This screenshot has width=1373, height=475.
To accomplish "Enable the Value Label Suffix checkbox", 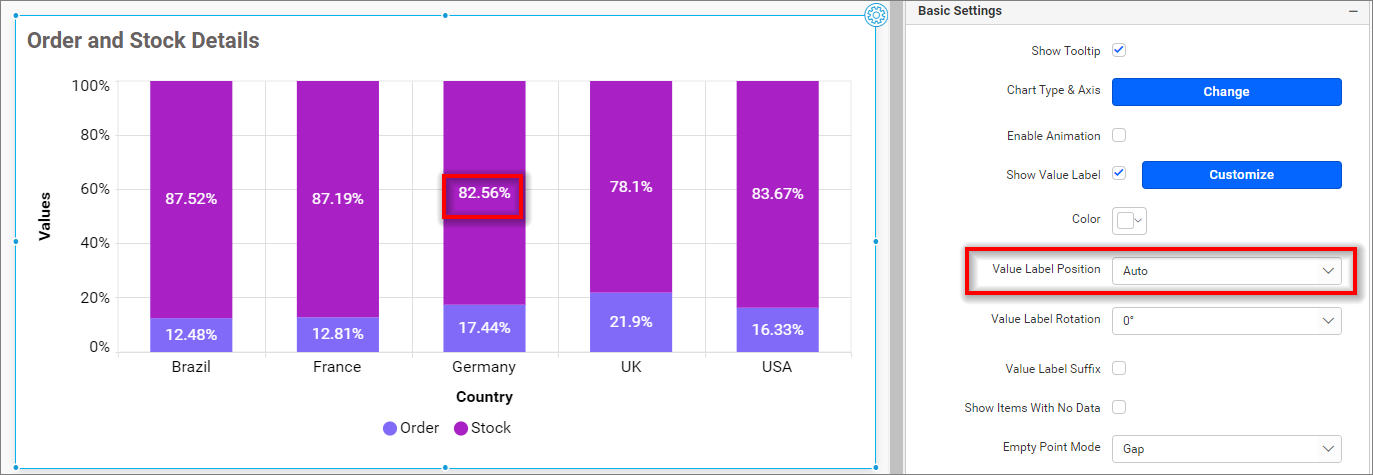I will coord(1119,368).
